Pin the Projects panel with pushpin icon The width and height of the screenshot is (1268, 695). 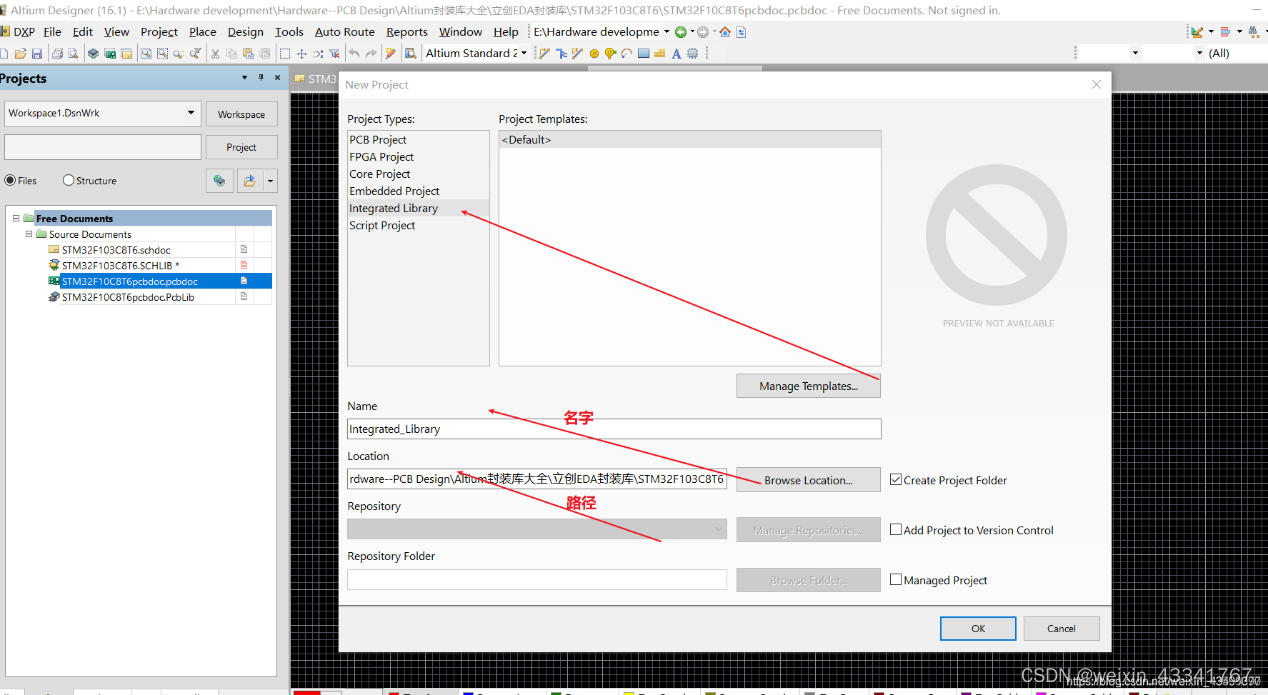(x=261, y=78)
